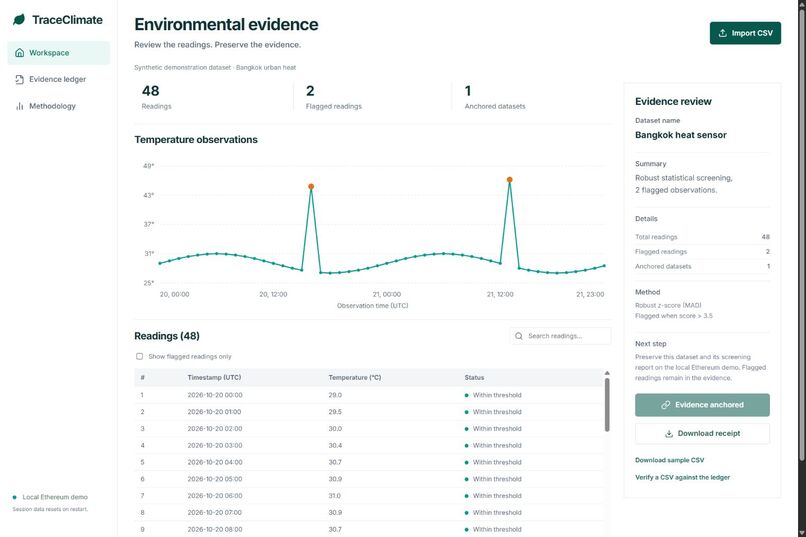Image resolution: width=806 pixels, height=537 pixels.
Task: Open Verify a CSV against the ledger
Action: pos(682,477)
